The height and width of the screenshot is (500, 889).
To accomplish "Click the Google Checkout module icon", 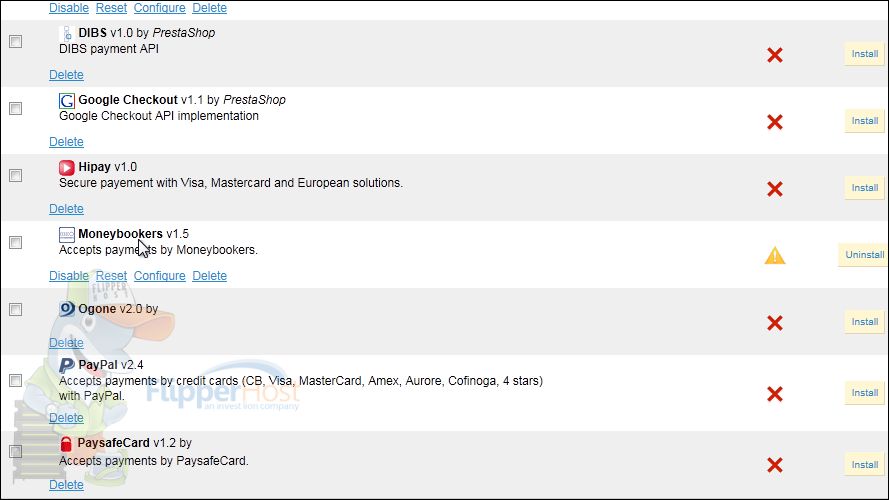I will pyautogui.click(x=67, y=101).
